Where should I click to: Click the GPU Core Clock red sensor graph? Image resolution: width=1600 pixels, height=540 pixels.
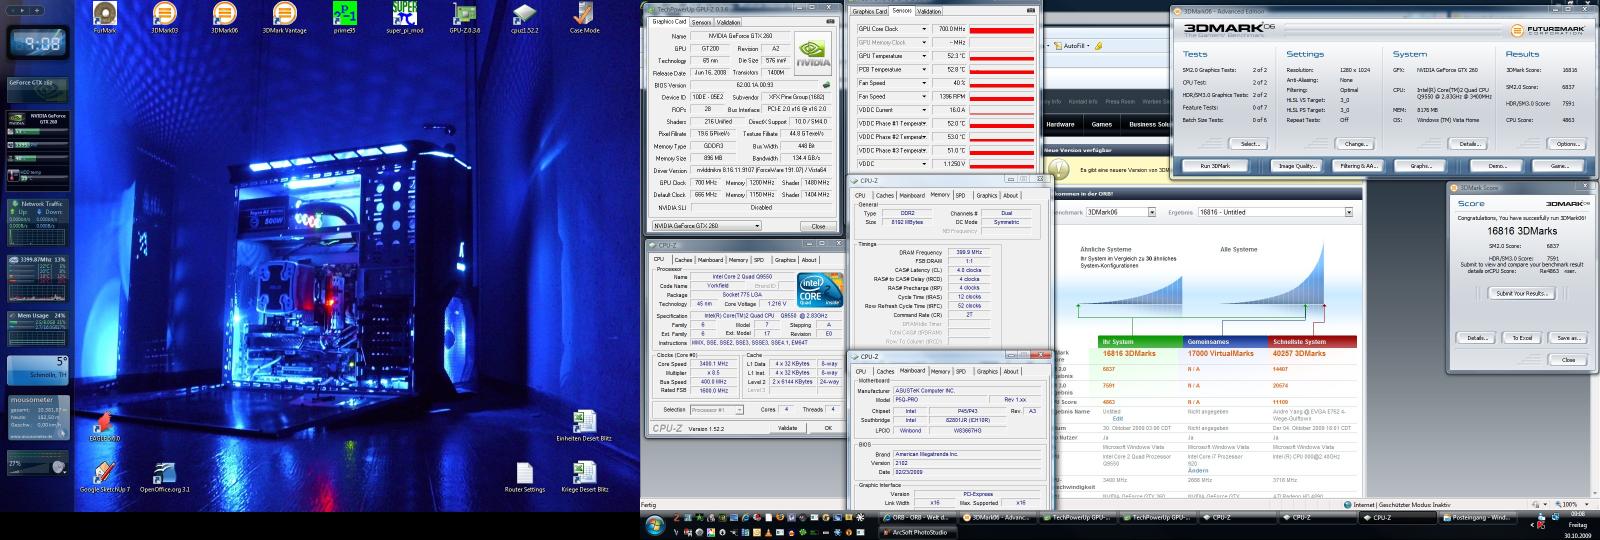point(1001,30)
